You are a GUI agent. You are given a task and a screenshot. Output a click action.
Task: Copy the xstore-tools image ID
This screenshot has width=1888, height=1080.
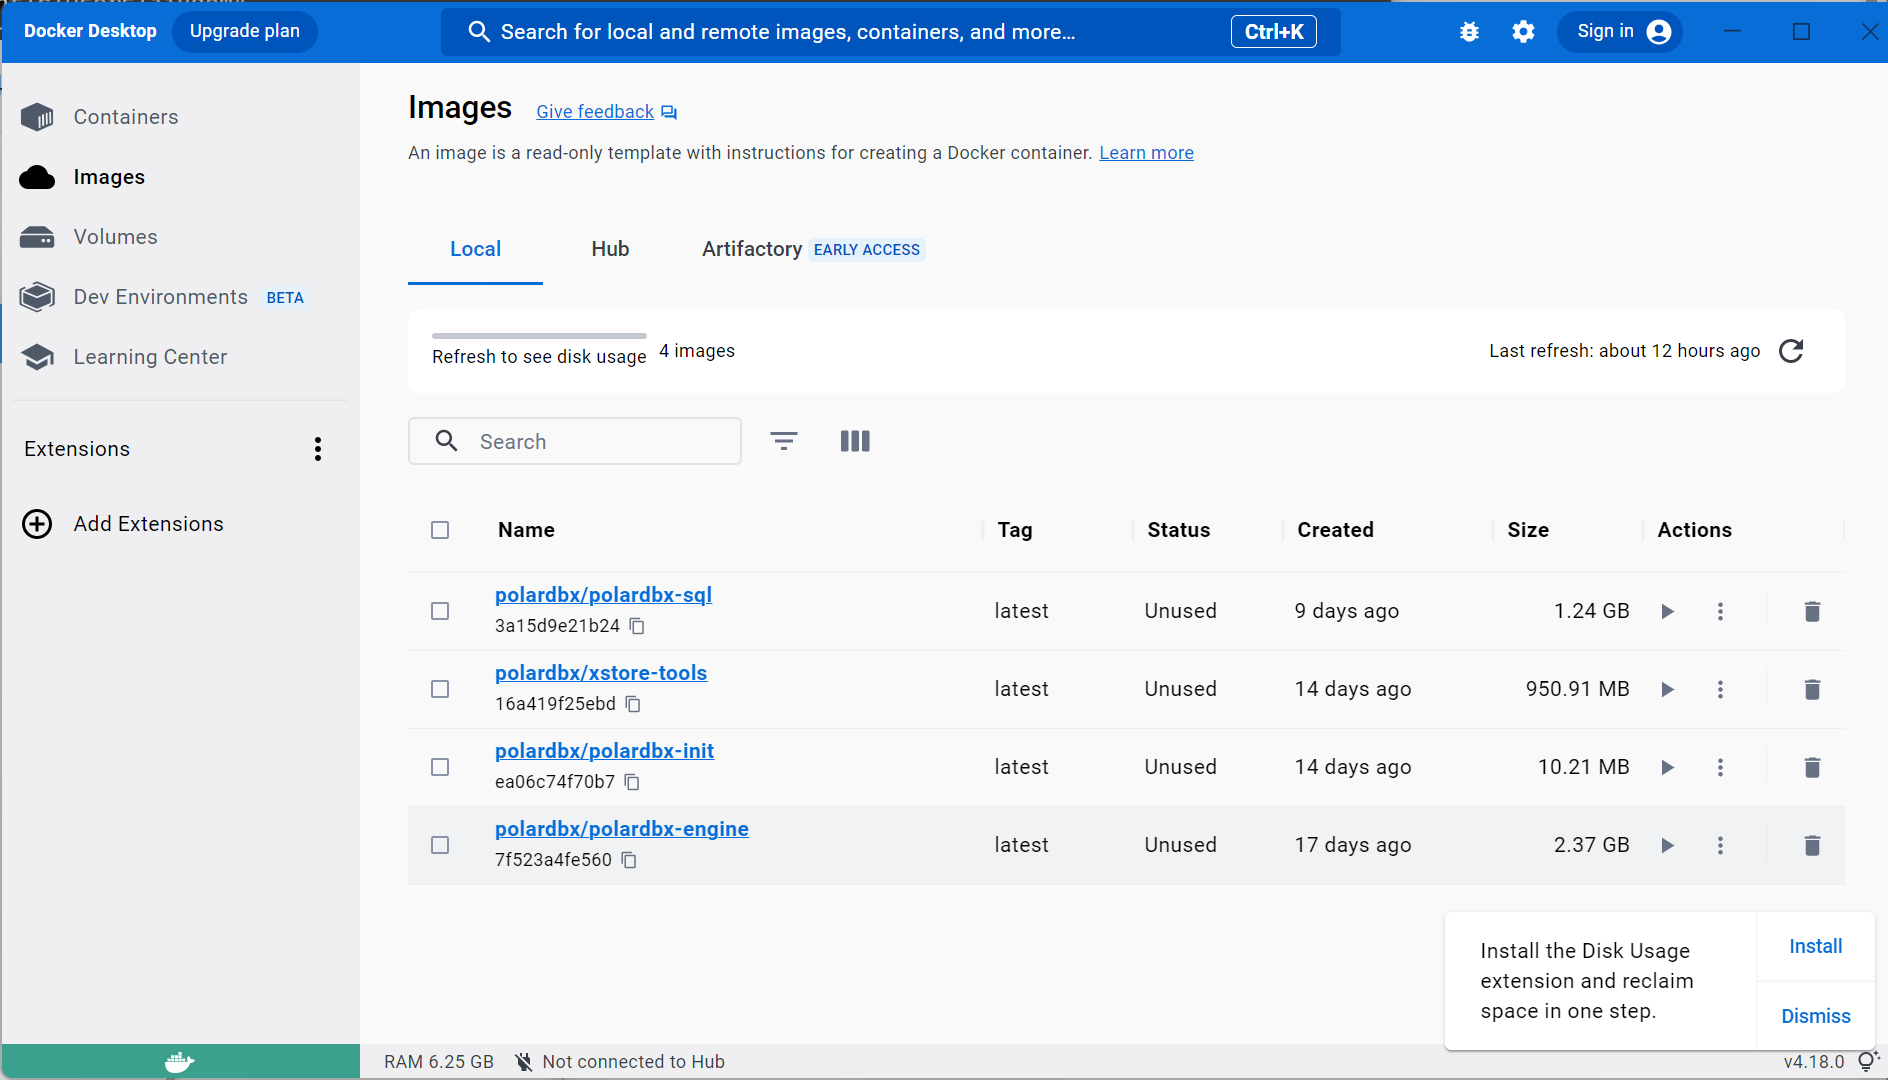633,704
